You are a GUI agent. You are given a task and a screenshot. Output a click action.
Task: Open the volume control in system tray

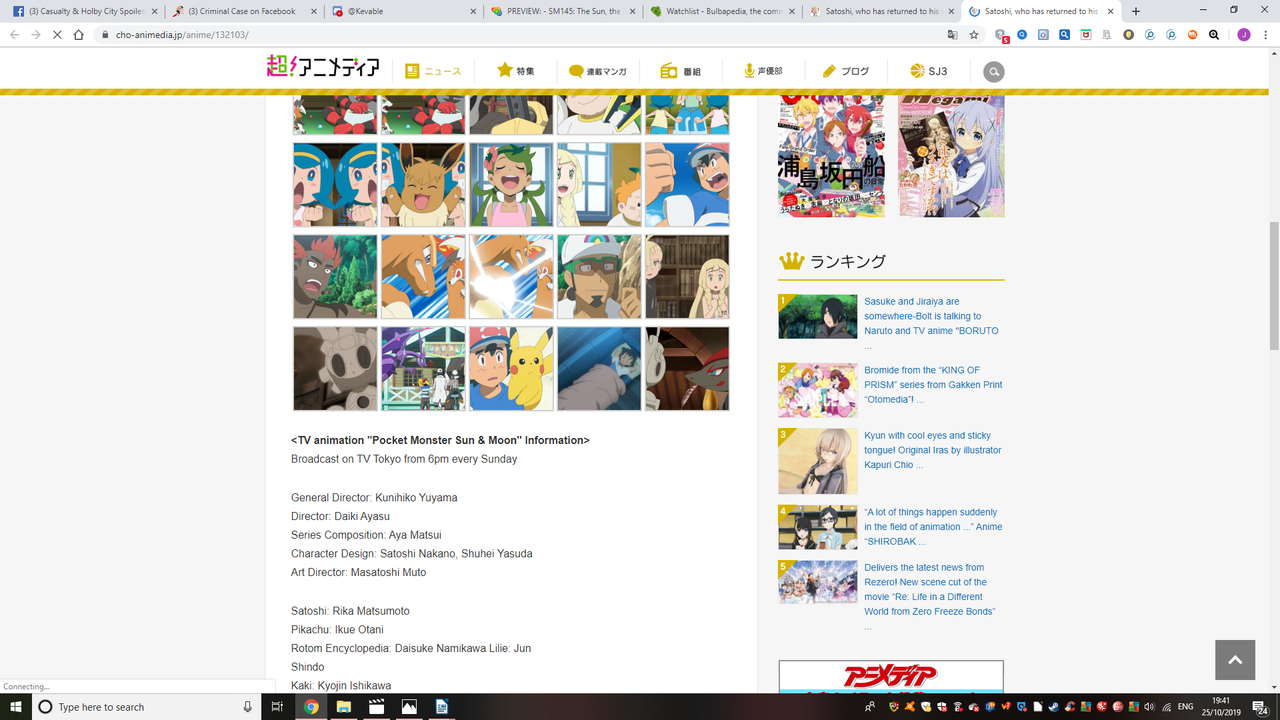pyautogui.click(x=1148, y=706)
